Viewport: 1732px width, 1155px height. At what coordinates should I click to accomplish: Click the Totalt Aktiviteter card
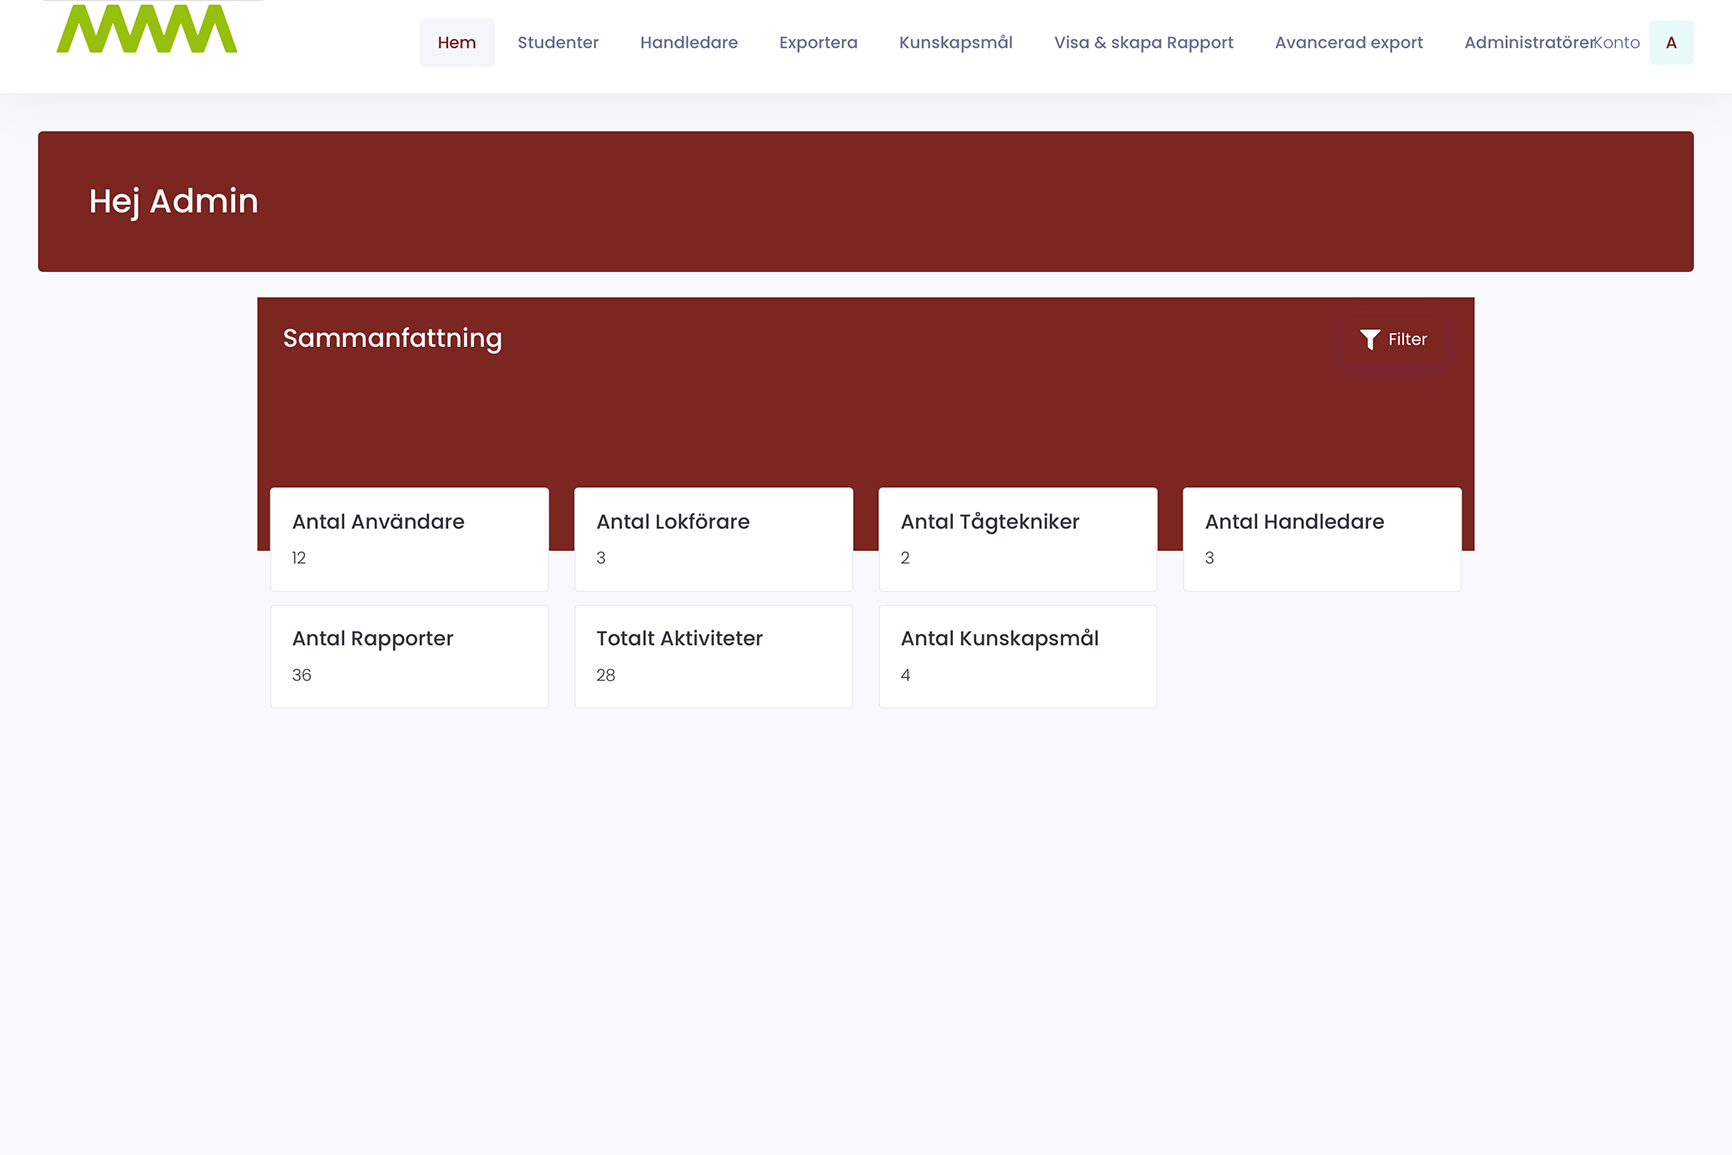[713, 656]
